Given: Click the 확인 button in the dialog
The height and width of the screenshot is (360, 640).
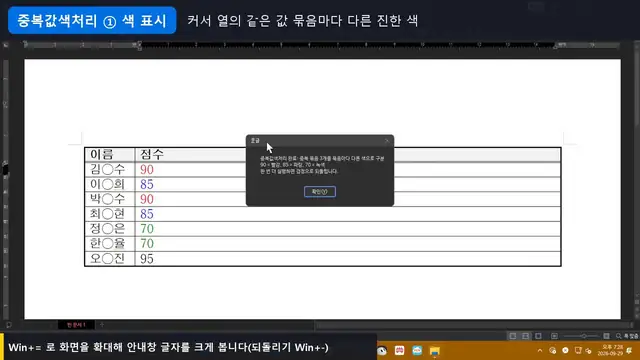Looking at the screenshot, I should 320,191.
